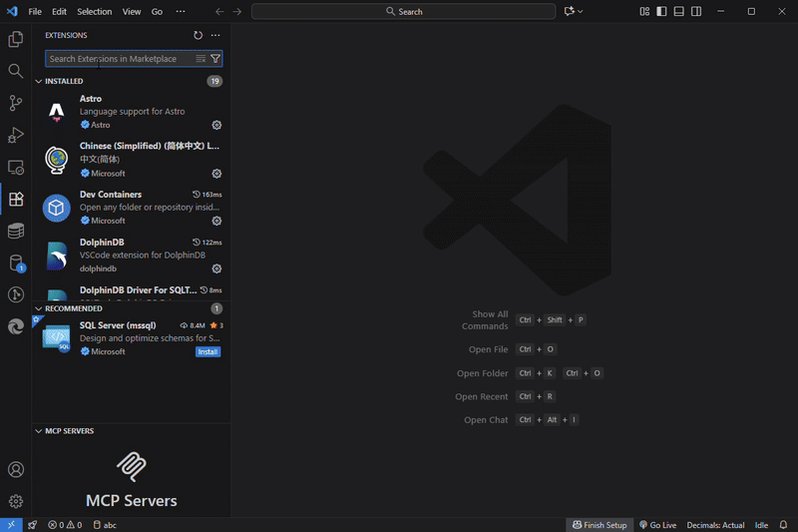Viewport: 798px width, 532px height.
Task: Select the Dev Containers extension entry
Action: [x=131, y=207]
